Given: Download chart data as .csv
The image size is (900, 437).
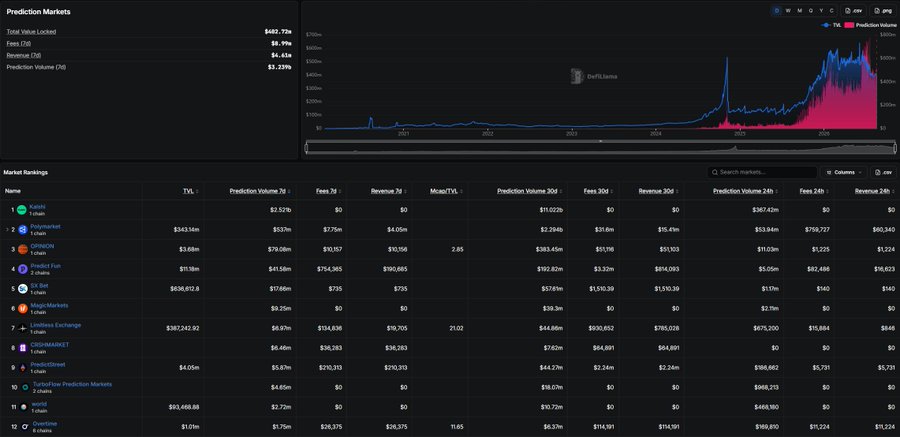Looking at the screenshot, I should tap(854, 10).
